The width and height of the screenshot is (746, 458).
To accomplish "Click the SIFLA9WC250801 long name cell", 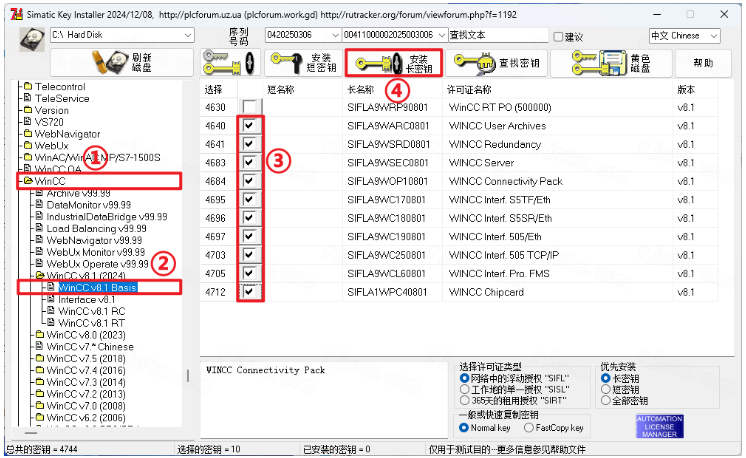I will [386, 255].
